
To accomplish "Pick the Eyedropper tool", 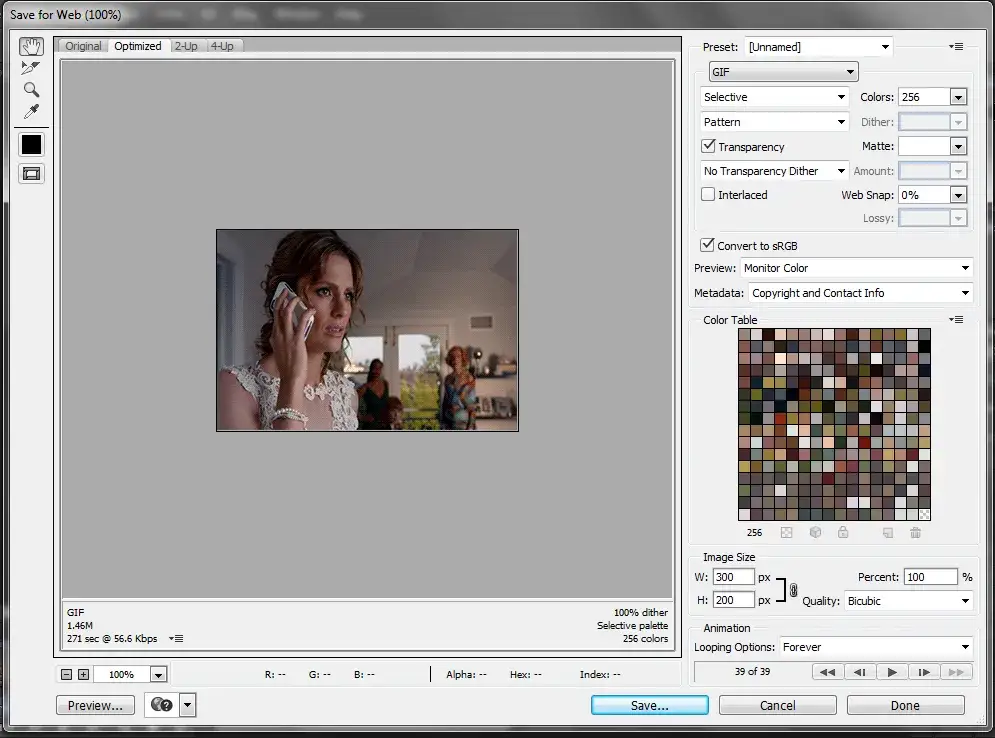I will (x=31, y=111).
